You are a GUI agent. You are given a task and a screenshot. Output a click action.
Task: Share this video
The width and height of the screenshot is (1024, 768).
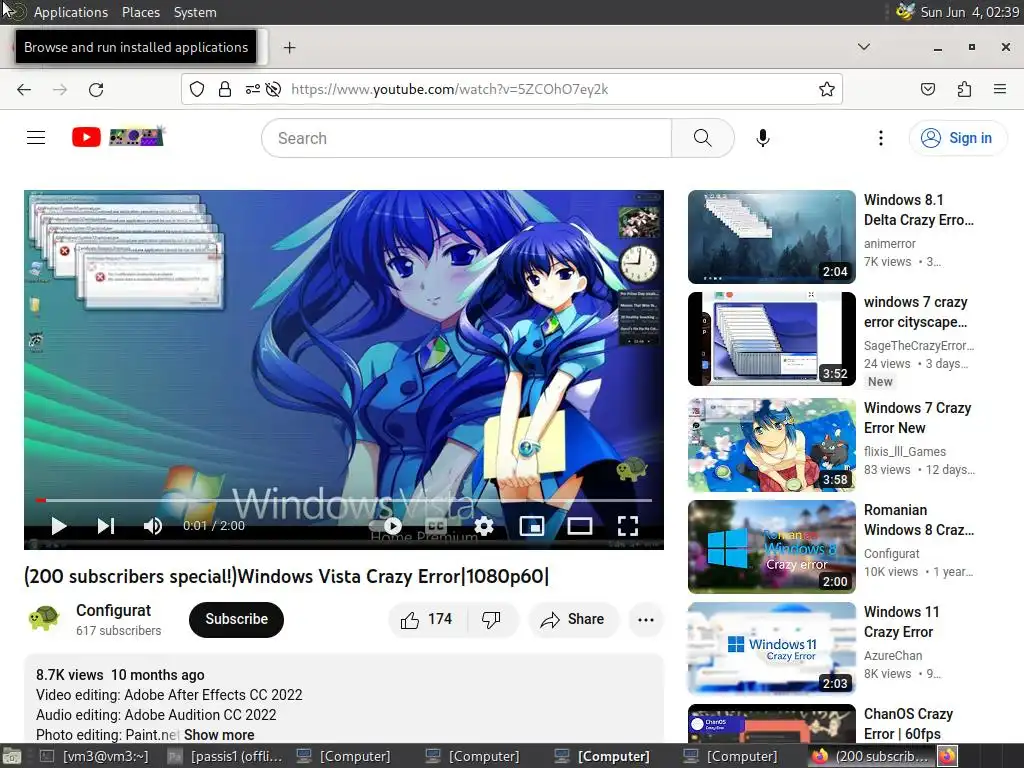pos(573,619)
